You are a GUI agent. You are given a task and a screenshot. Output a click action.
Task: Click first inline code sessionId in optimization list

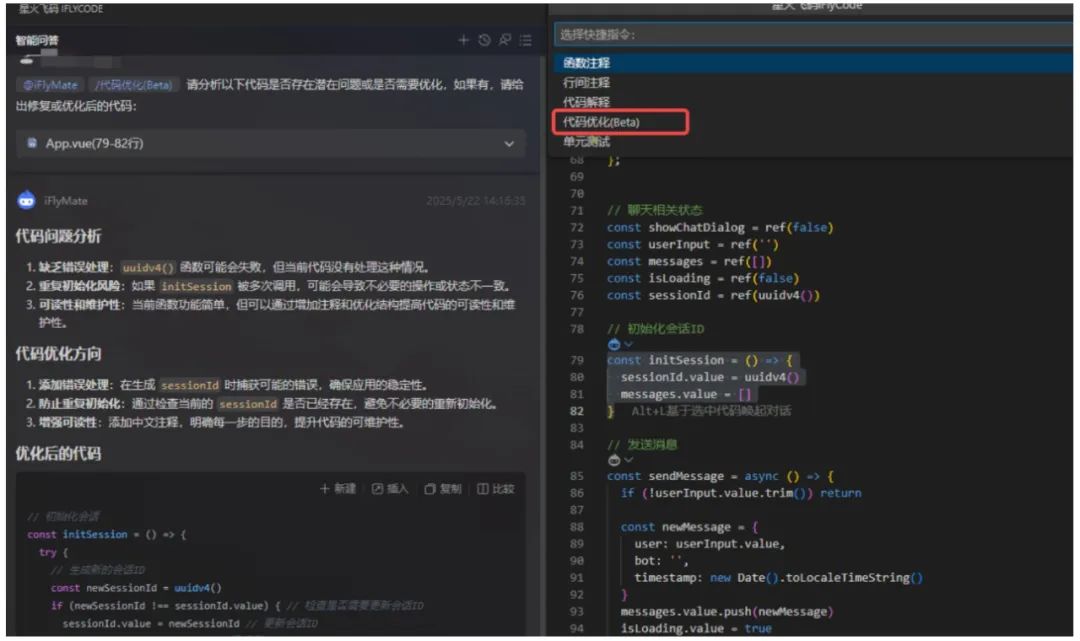(x=189, y=385)
